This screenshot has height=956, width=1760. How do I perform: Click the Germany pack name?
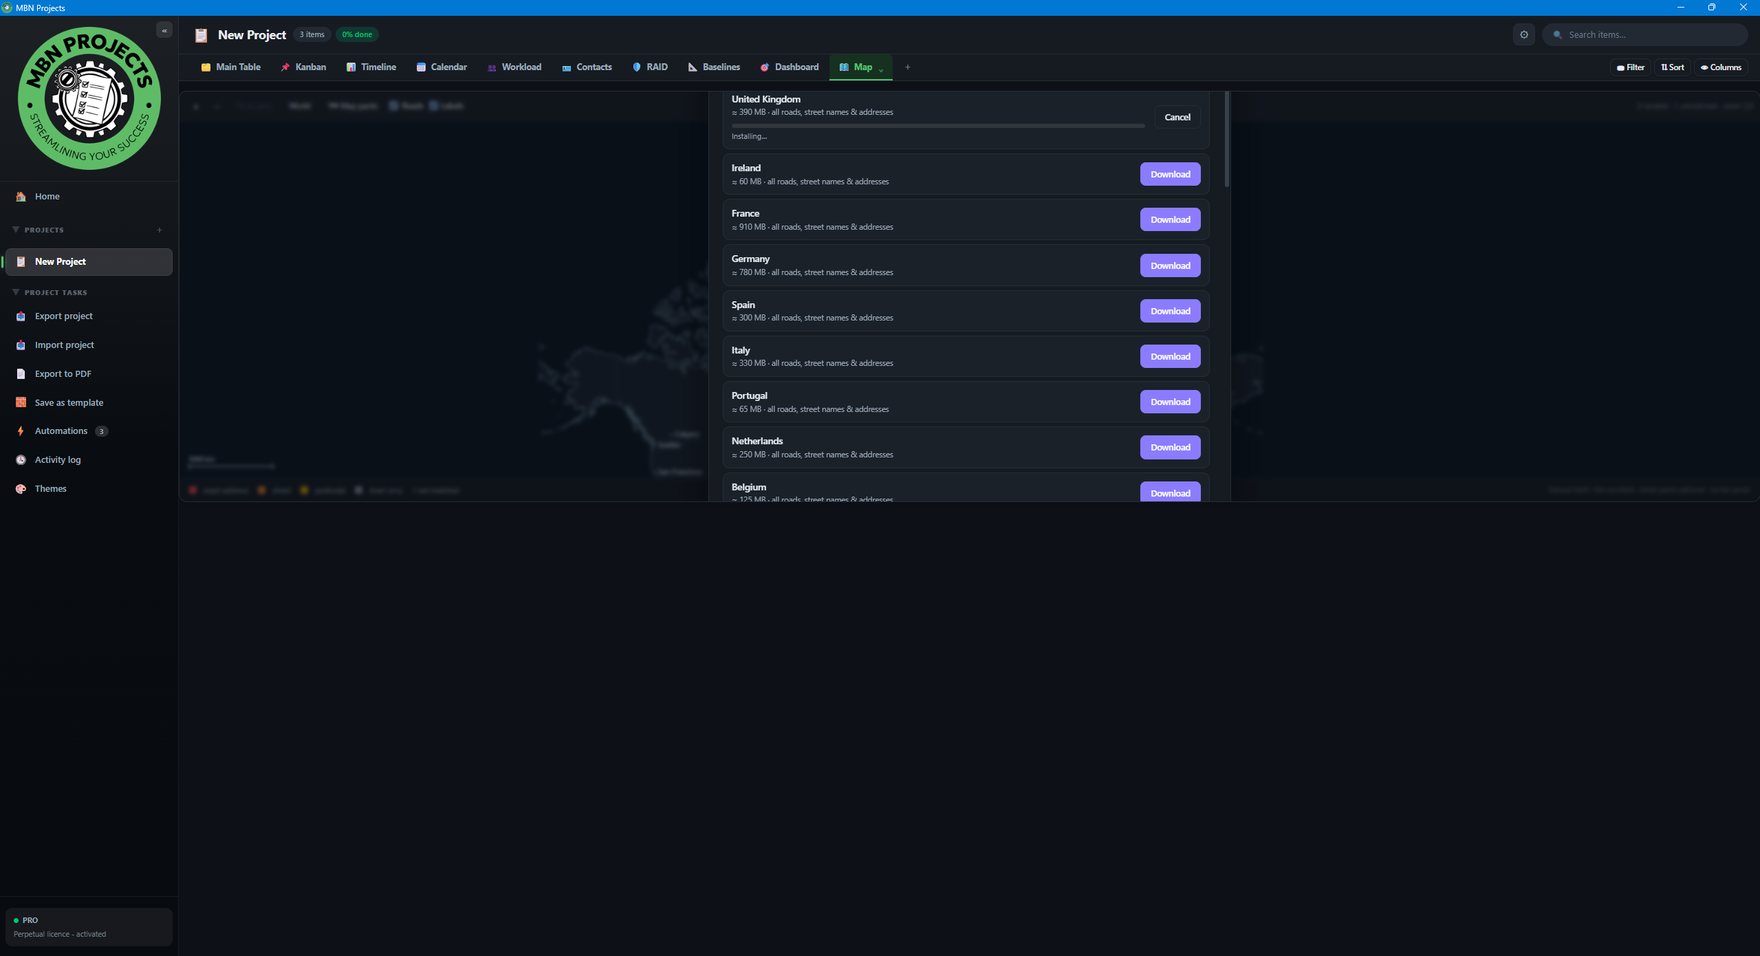coord(751,259)
